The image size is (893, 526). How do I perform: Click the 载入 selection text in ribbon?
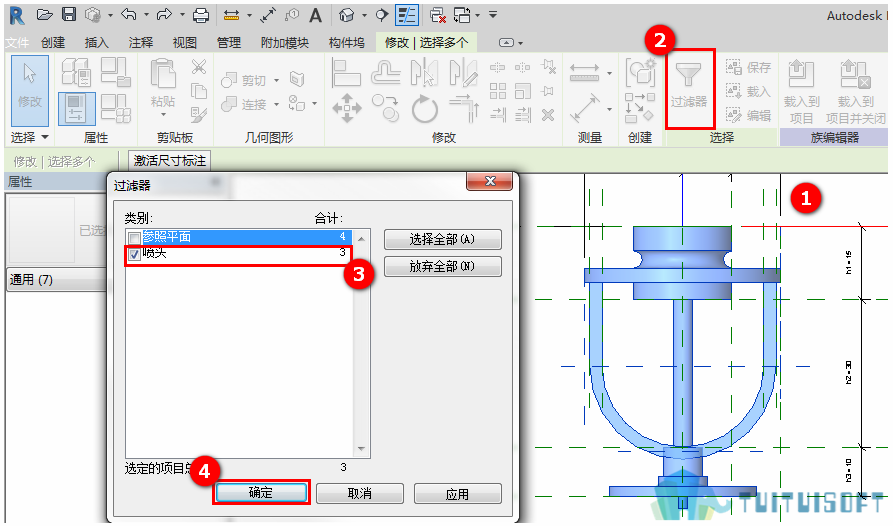[758, 92]
